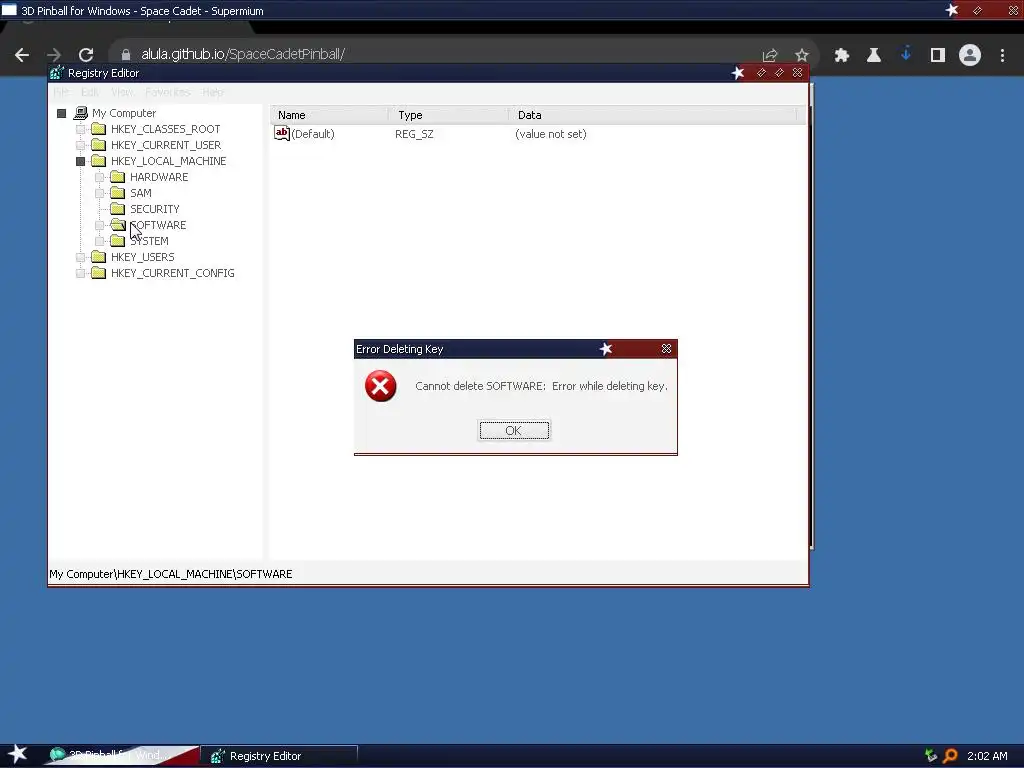Click the alula.github.io address bar URL
Image resolution: width=1024 pixels, height=768 pixels.
click(x=243, y=54)
